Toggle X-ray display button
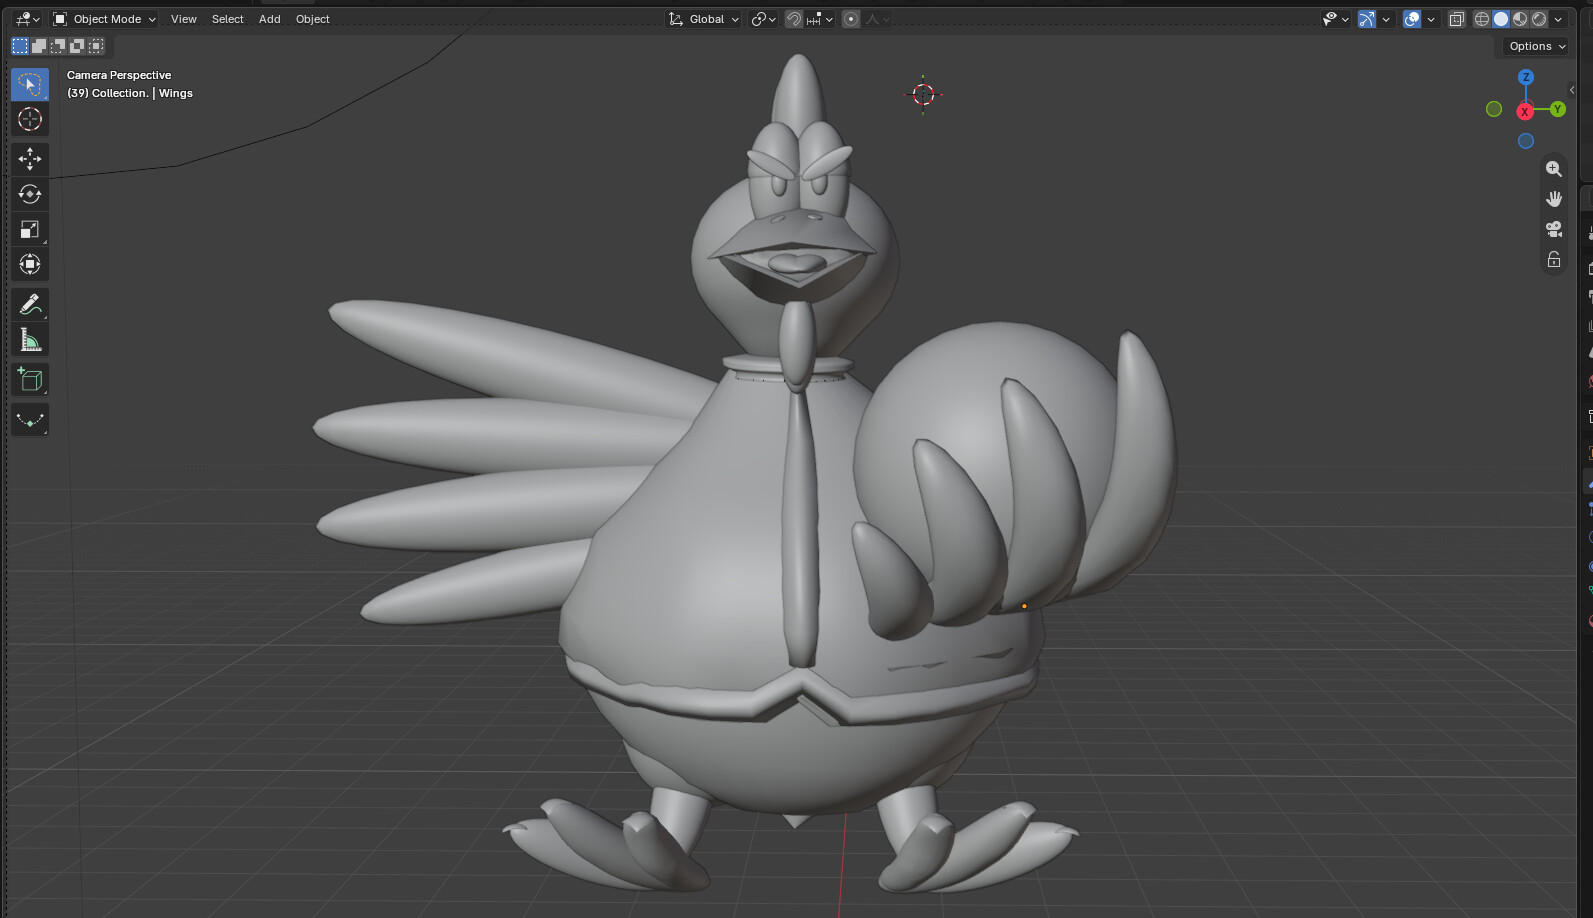This screenshot has height=918, width=1593. pos(1456,19)
